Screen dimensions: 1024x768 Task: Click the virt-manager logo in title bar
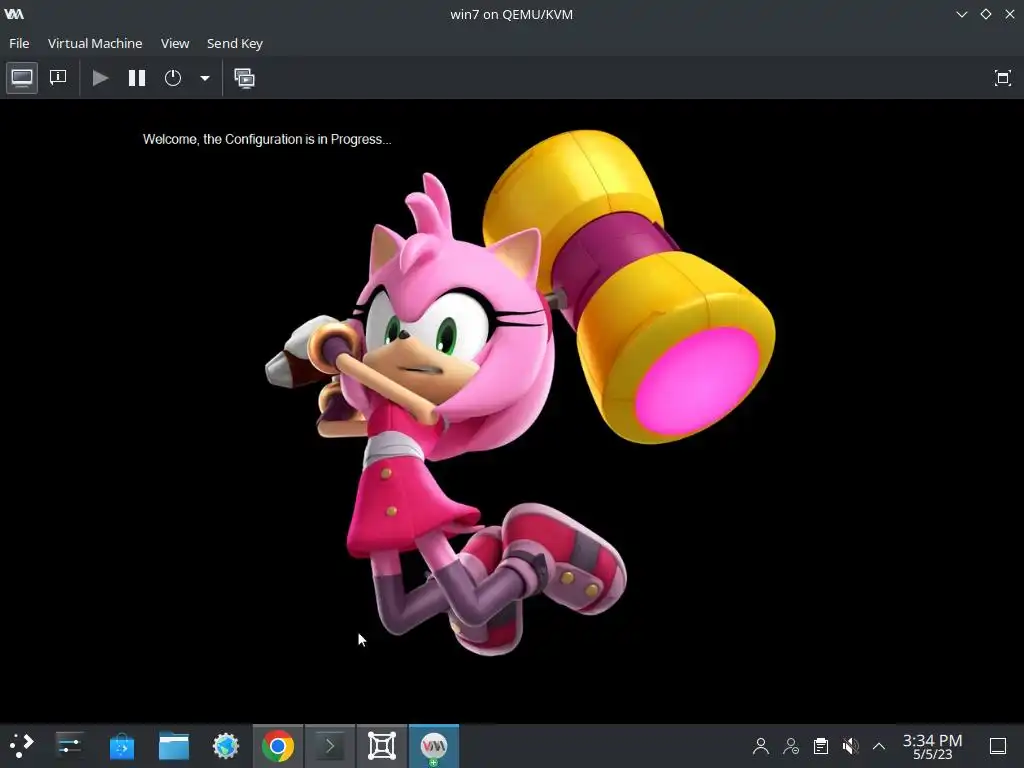(14, 14)
